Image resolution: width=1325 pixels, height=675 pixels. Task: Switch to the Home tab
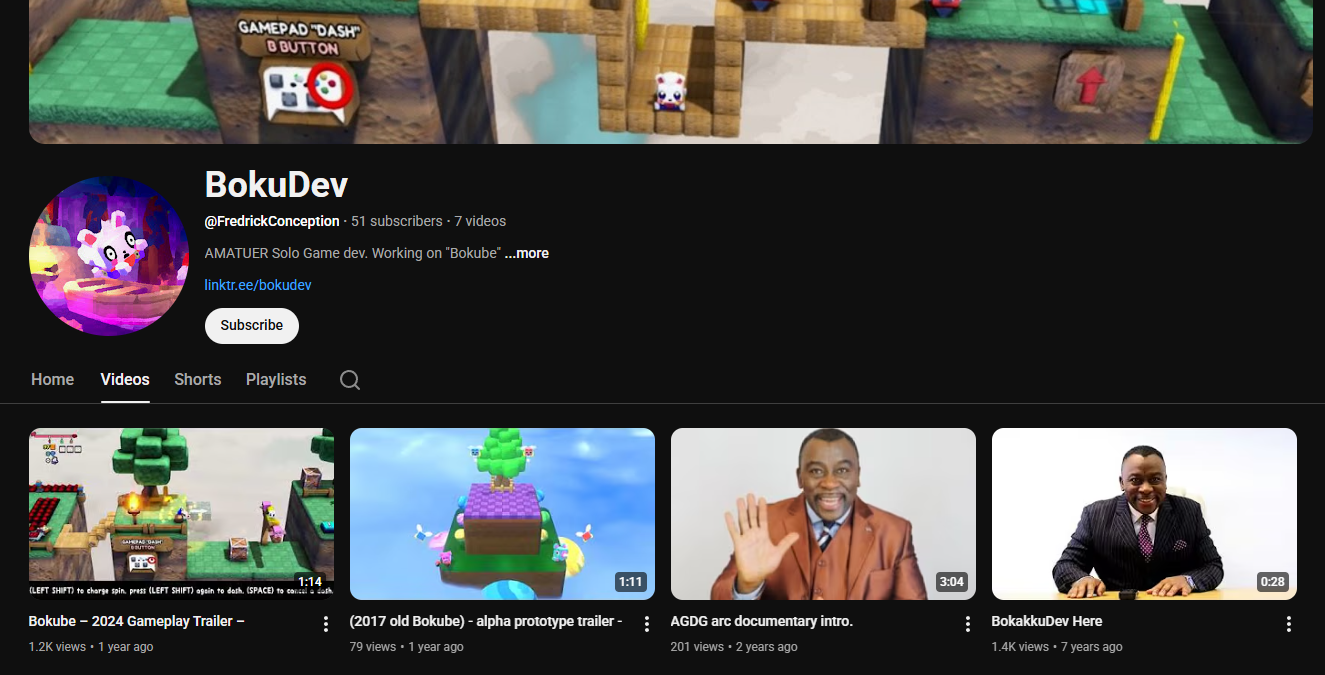click(x=52, y=380)
